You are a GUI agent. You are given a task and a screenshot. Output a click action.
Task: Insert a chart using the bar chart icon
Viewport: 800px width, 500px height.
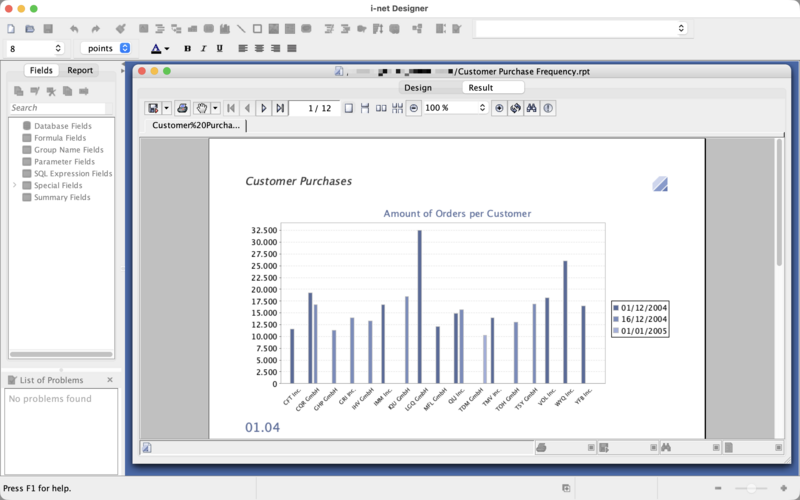[224, 29]
